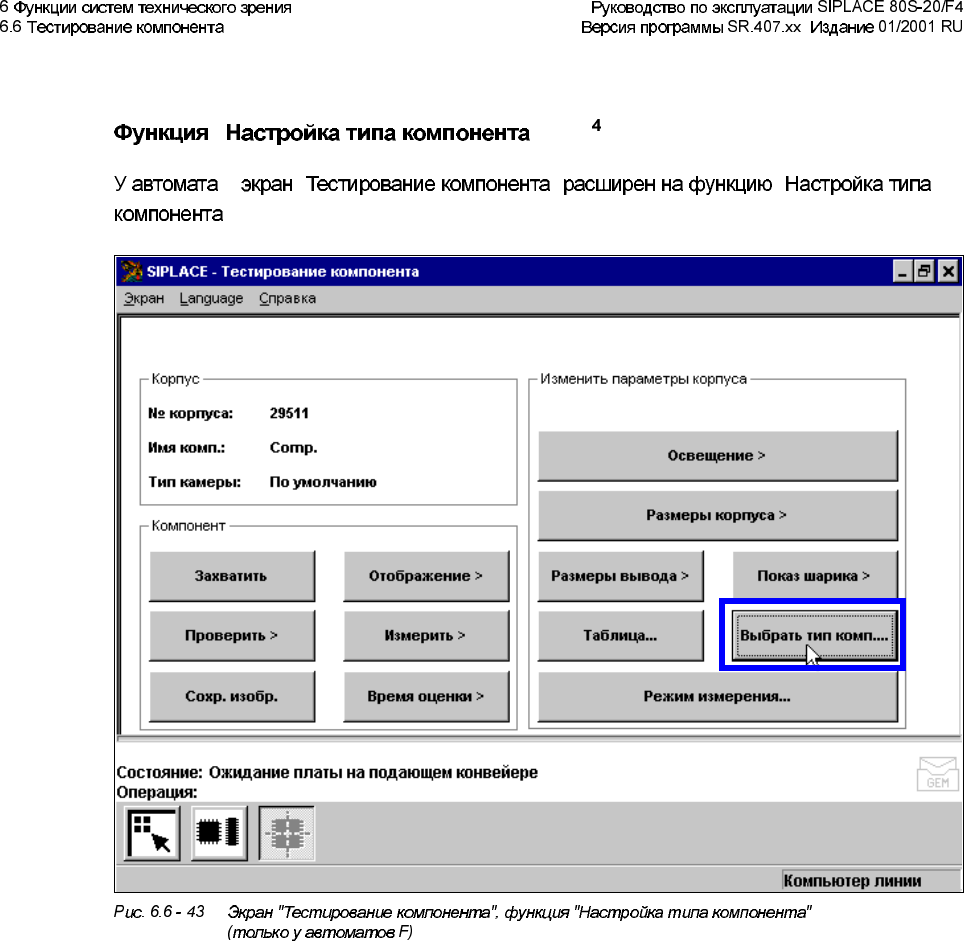Click the Выбрать тип комп.... button
The height and width of the screenshot is (941, 964).
(x=815, y=635)
